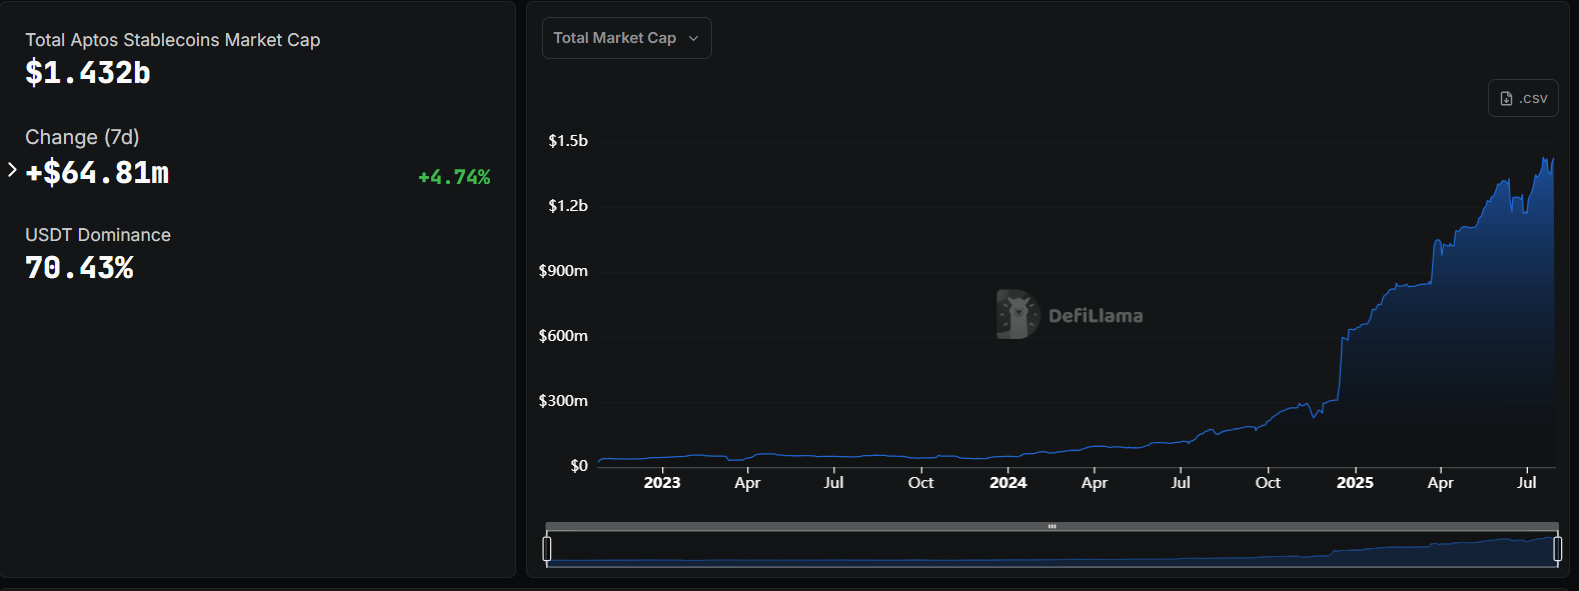Grab the left handle of the range slider

pos(547,548)
